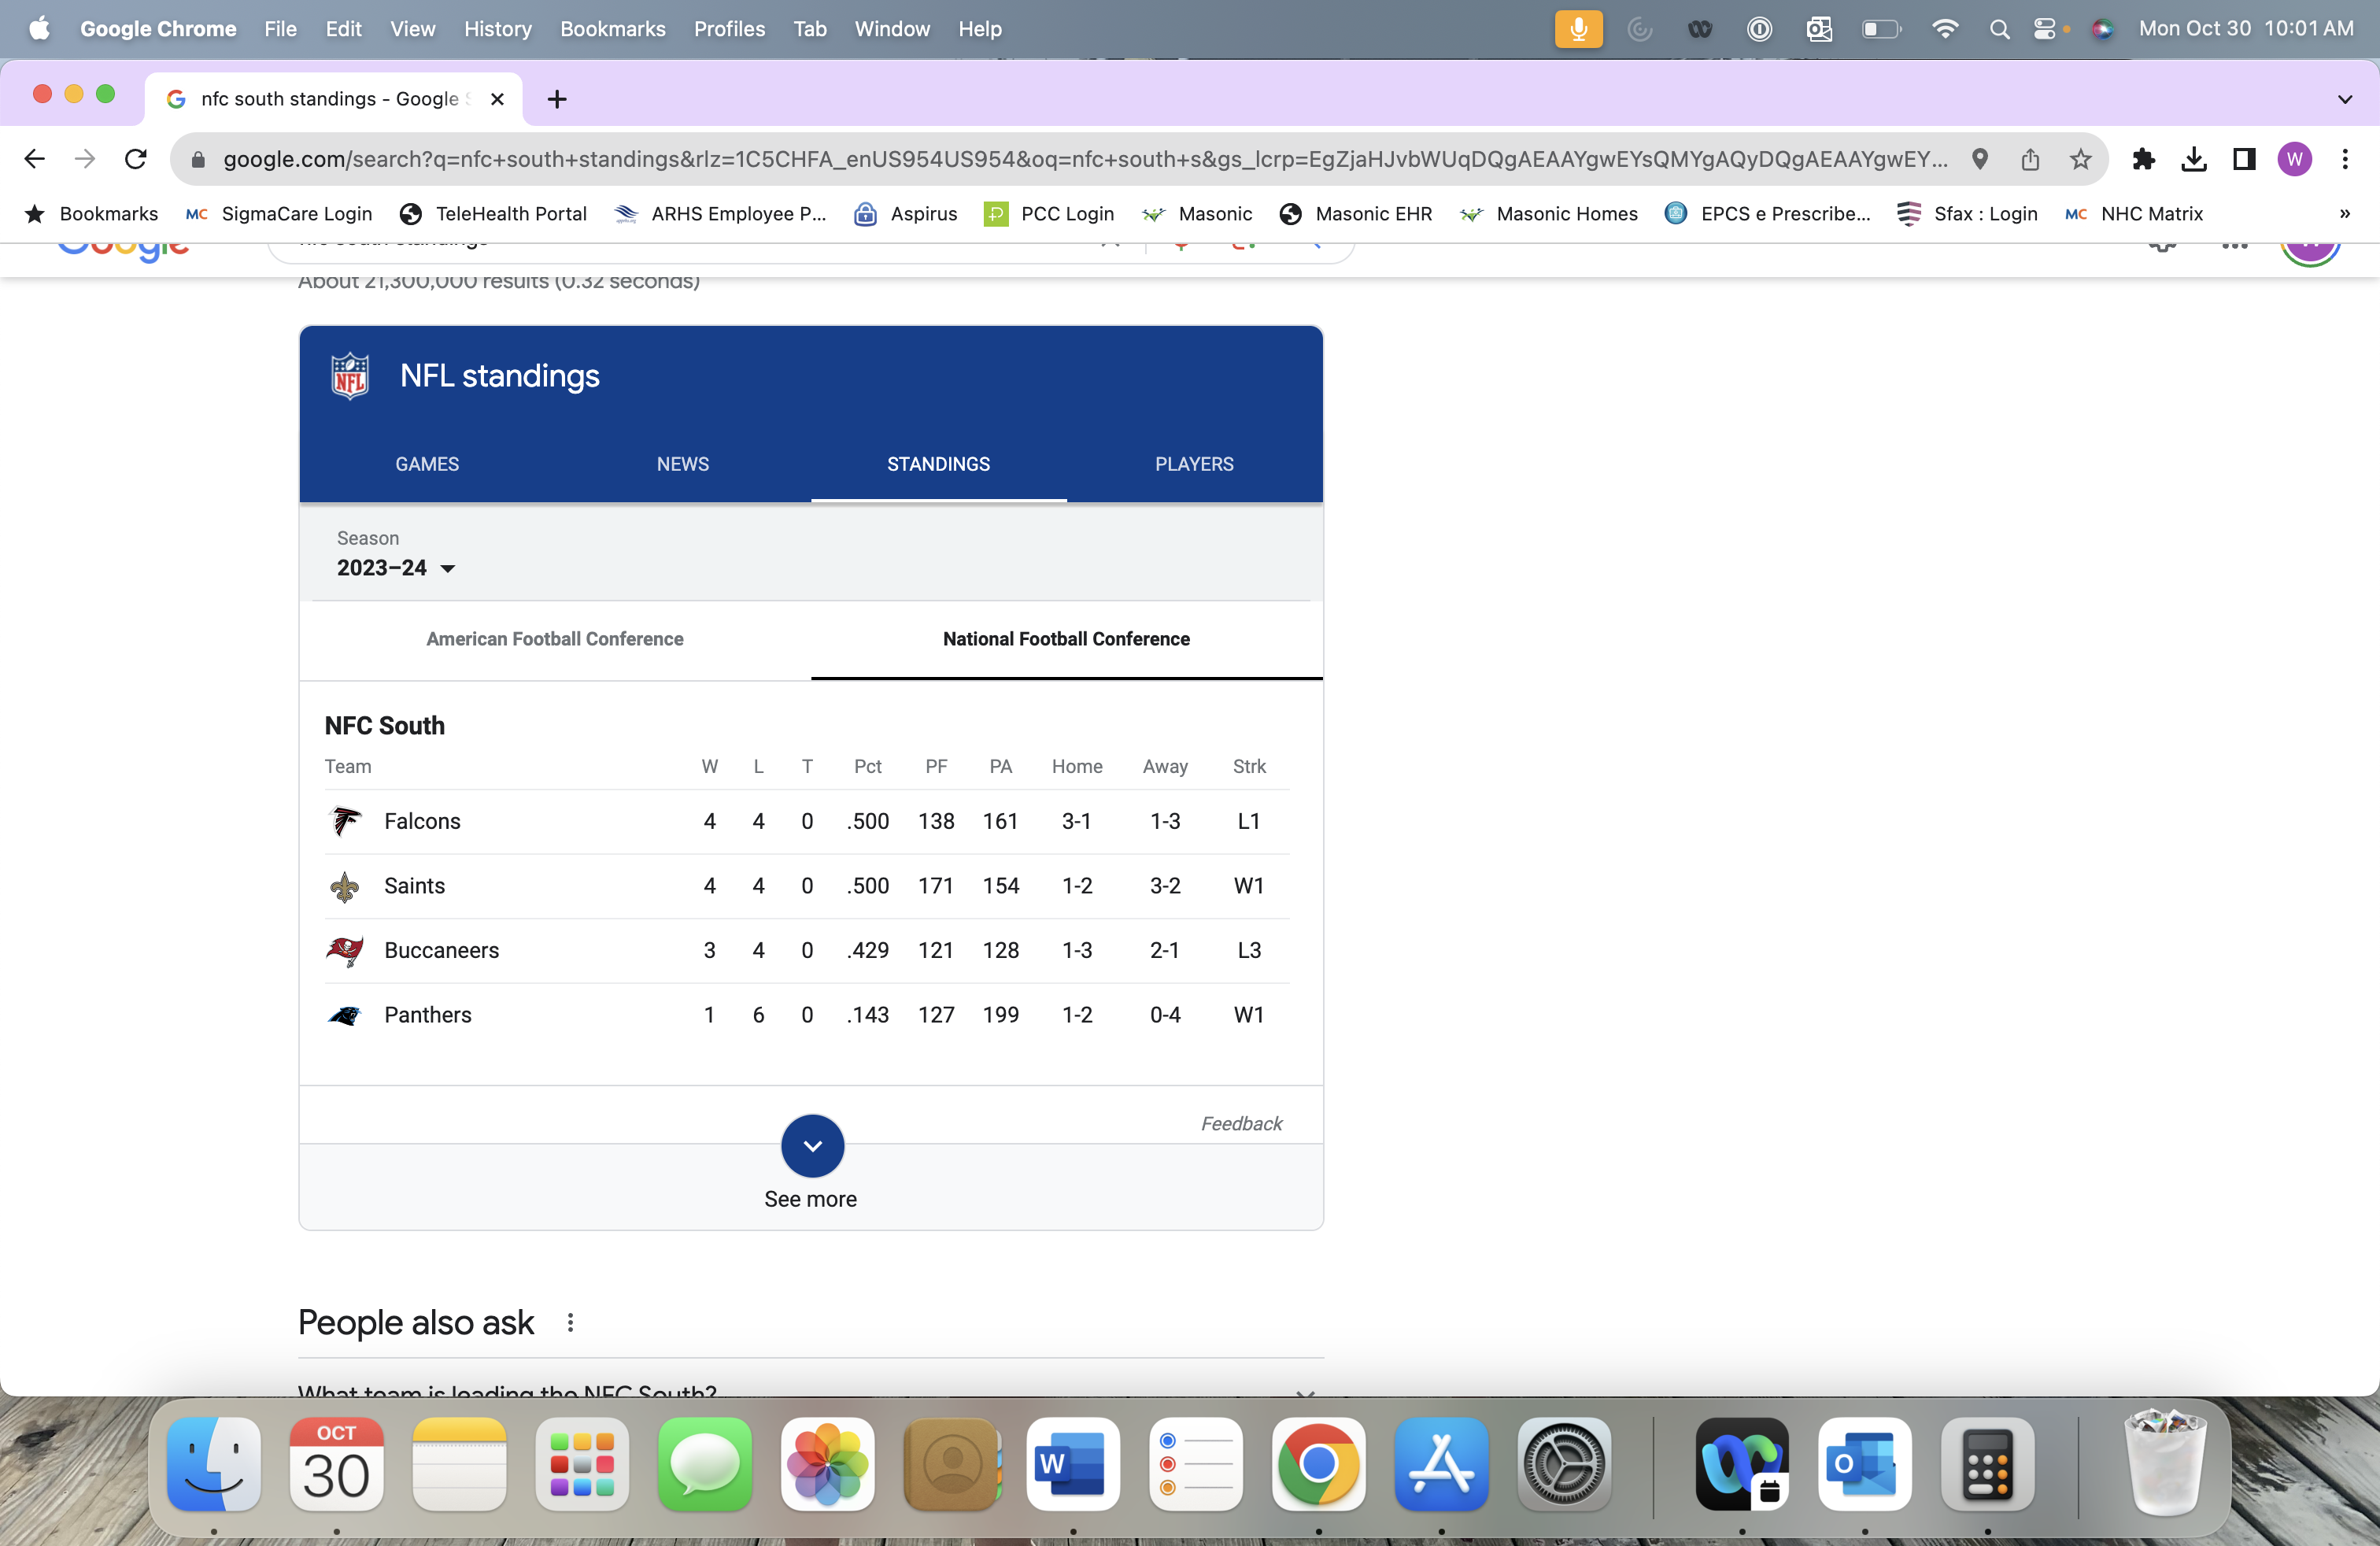This screenshot has width=2380, height=1546.
Task: Click the Falcons team logo
Action: [345, 821]
